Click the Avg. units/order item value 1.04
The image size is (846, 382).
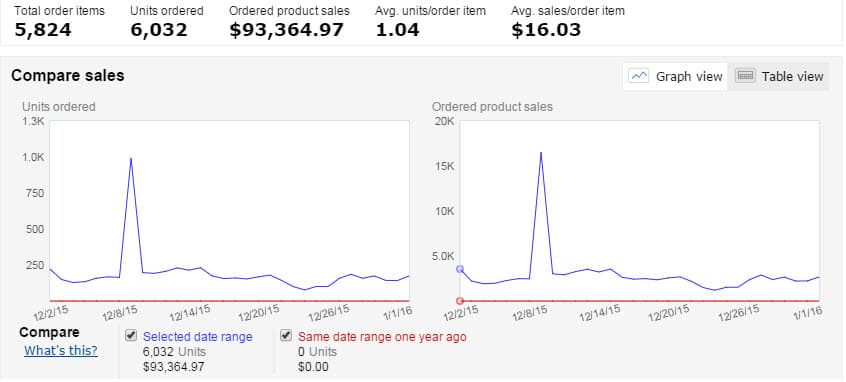coord(397,30)
